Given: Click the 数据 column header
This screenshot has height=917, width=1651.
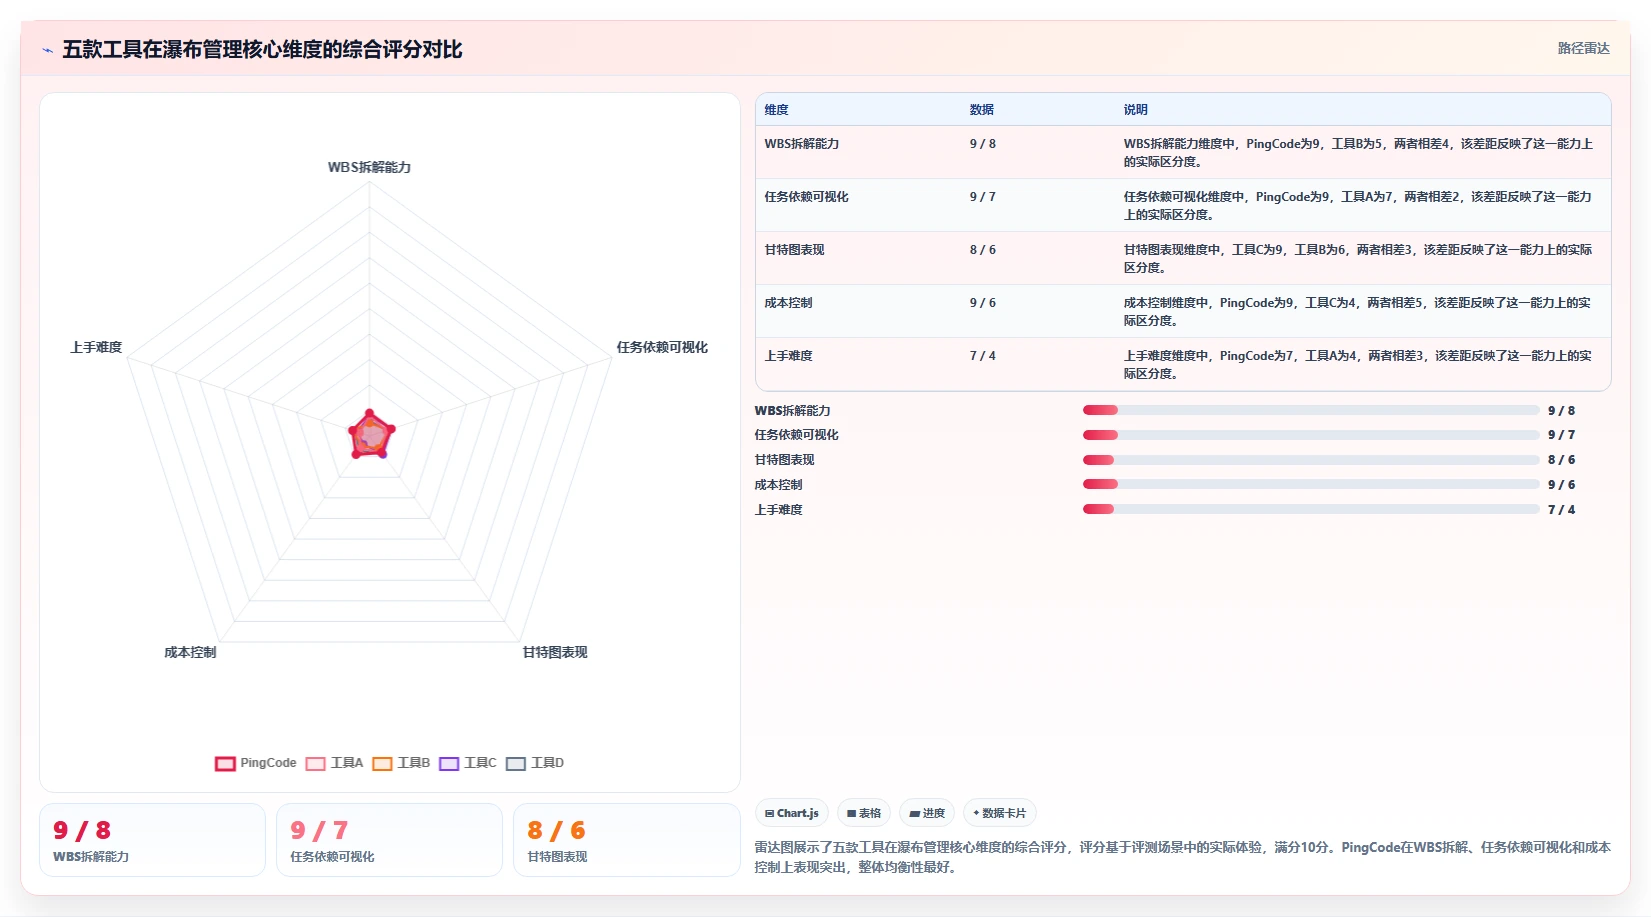Looking at the screenshot, I should coord(982,110).
